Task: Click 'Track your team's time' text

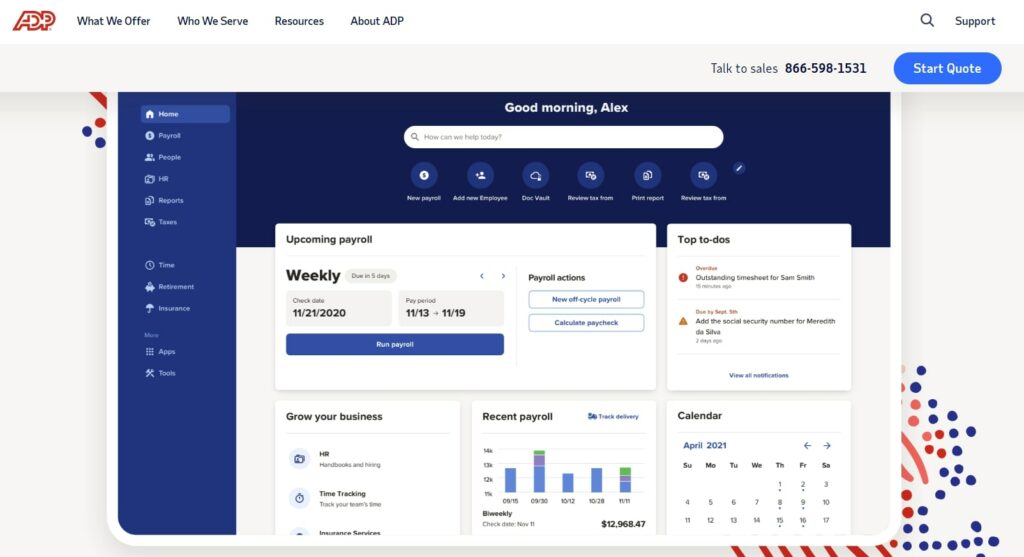Action: [x=350, y=504]
